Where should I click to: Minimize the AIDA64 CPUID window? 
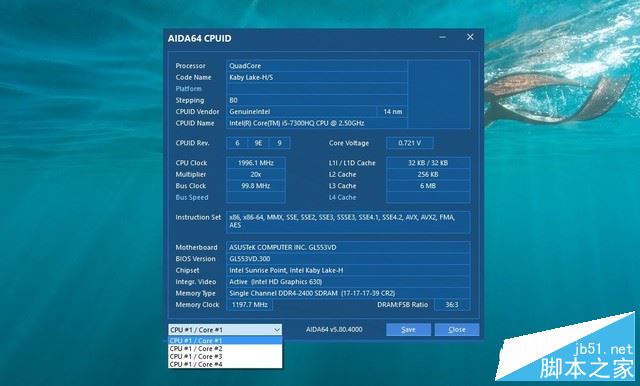(x=442, y=37)
